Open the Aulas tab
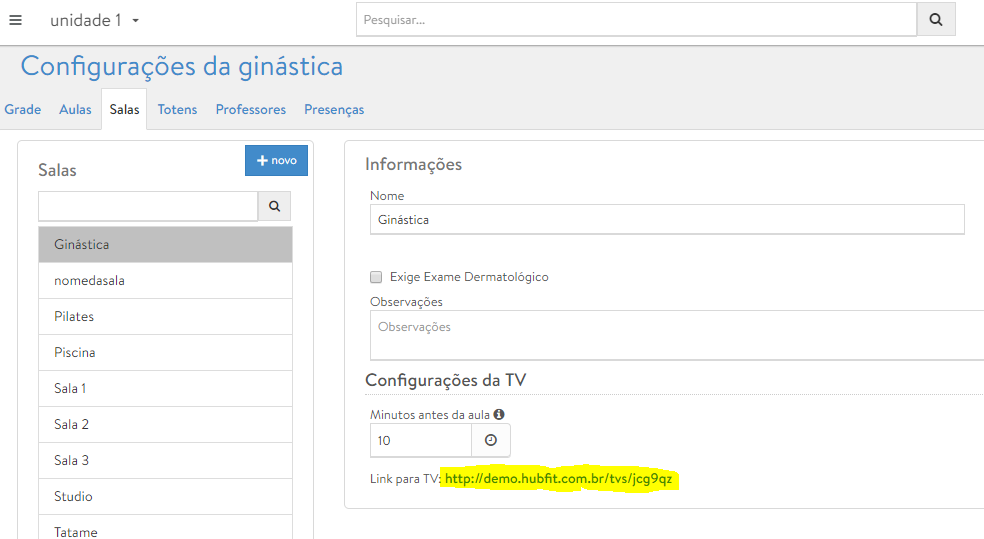The width and height of the screenshot is (984, 539). tap(75, 110)
